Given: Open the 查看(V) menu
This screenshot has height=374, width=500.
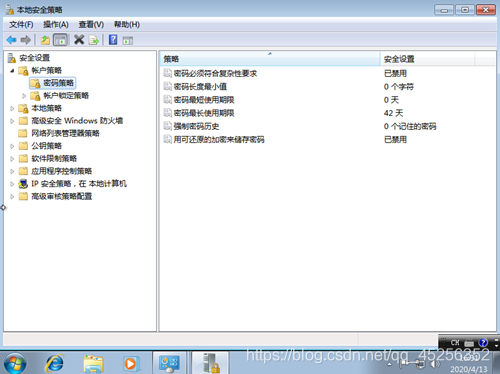Looking at the screenshot, I should tap(91, 25).
